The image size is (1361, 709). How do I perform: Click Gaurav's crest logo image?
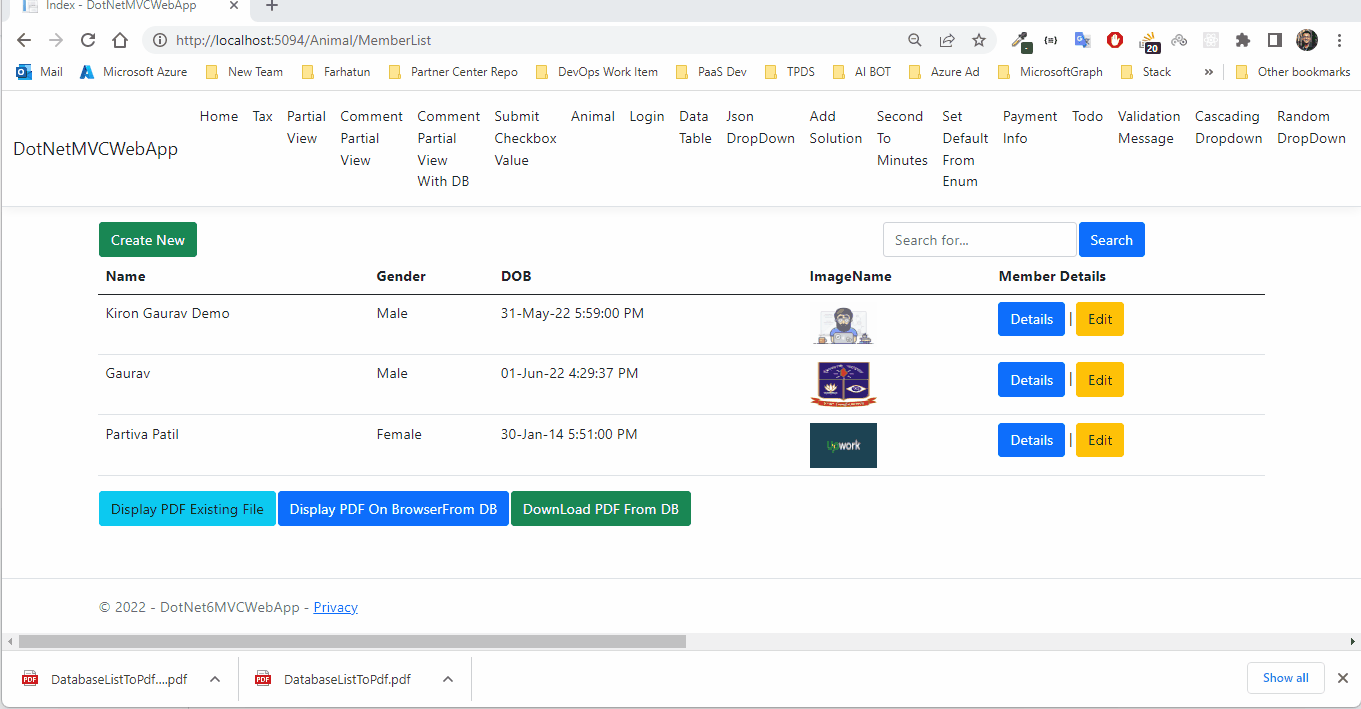843,384
